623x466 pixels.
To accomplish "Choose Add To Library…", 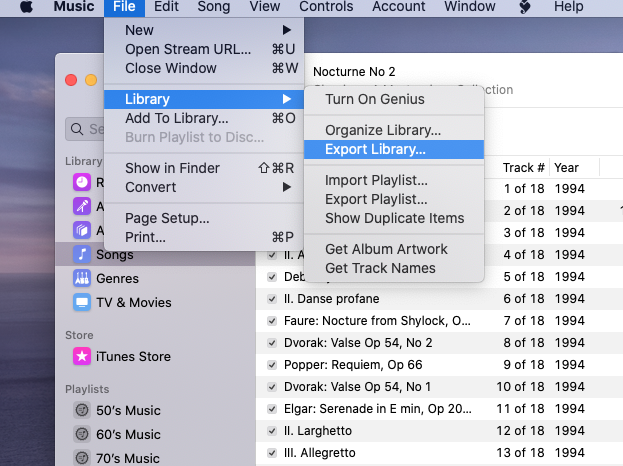I will [x=204, y=118].
